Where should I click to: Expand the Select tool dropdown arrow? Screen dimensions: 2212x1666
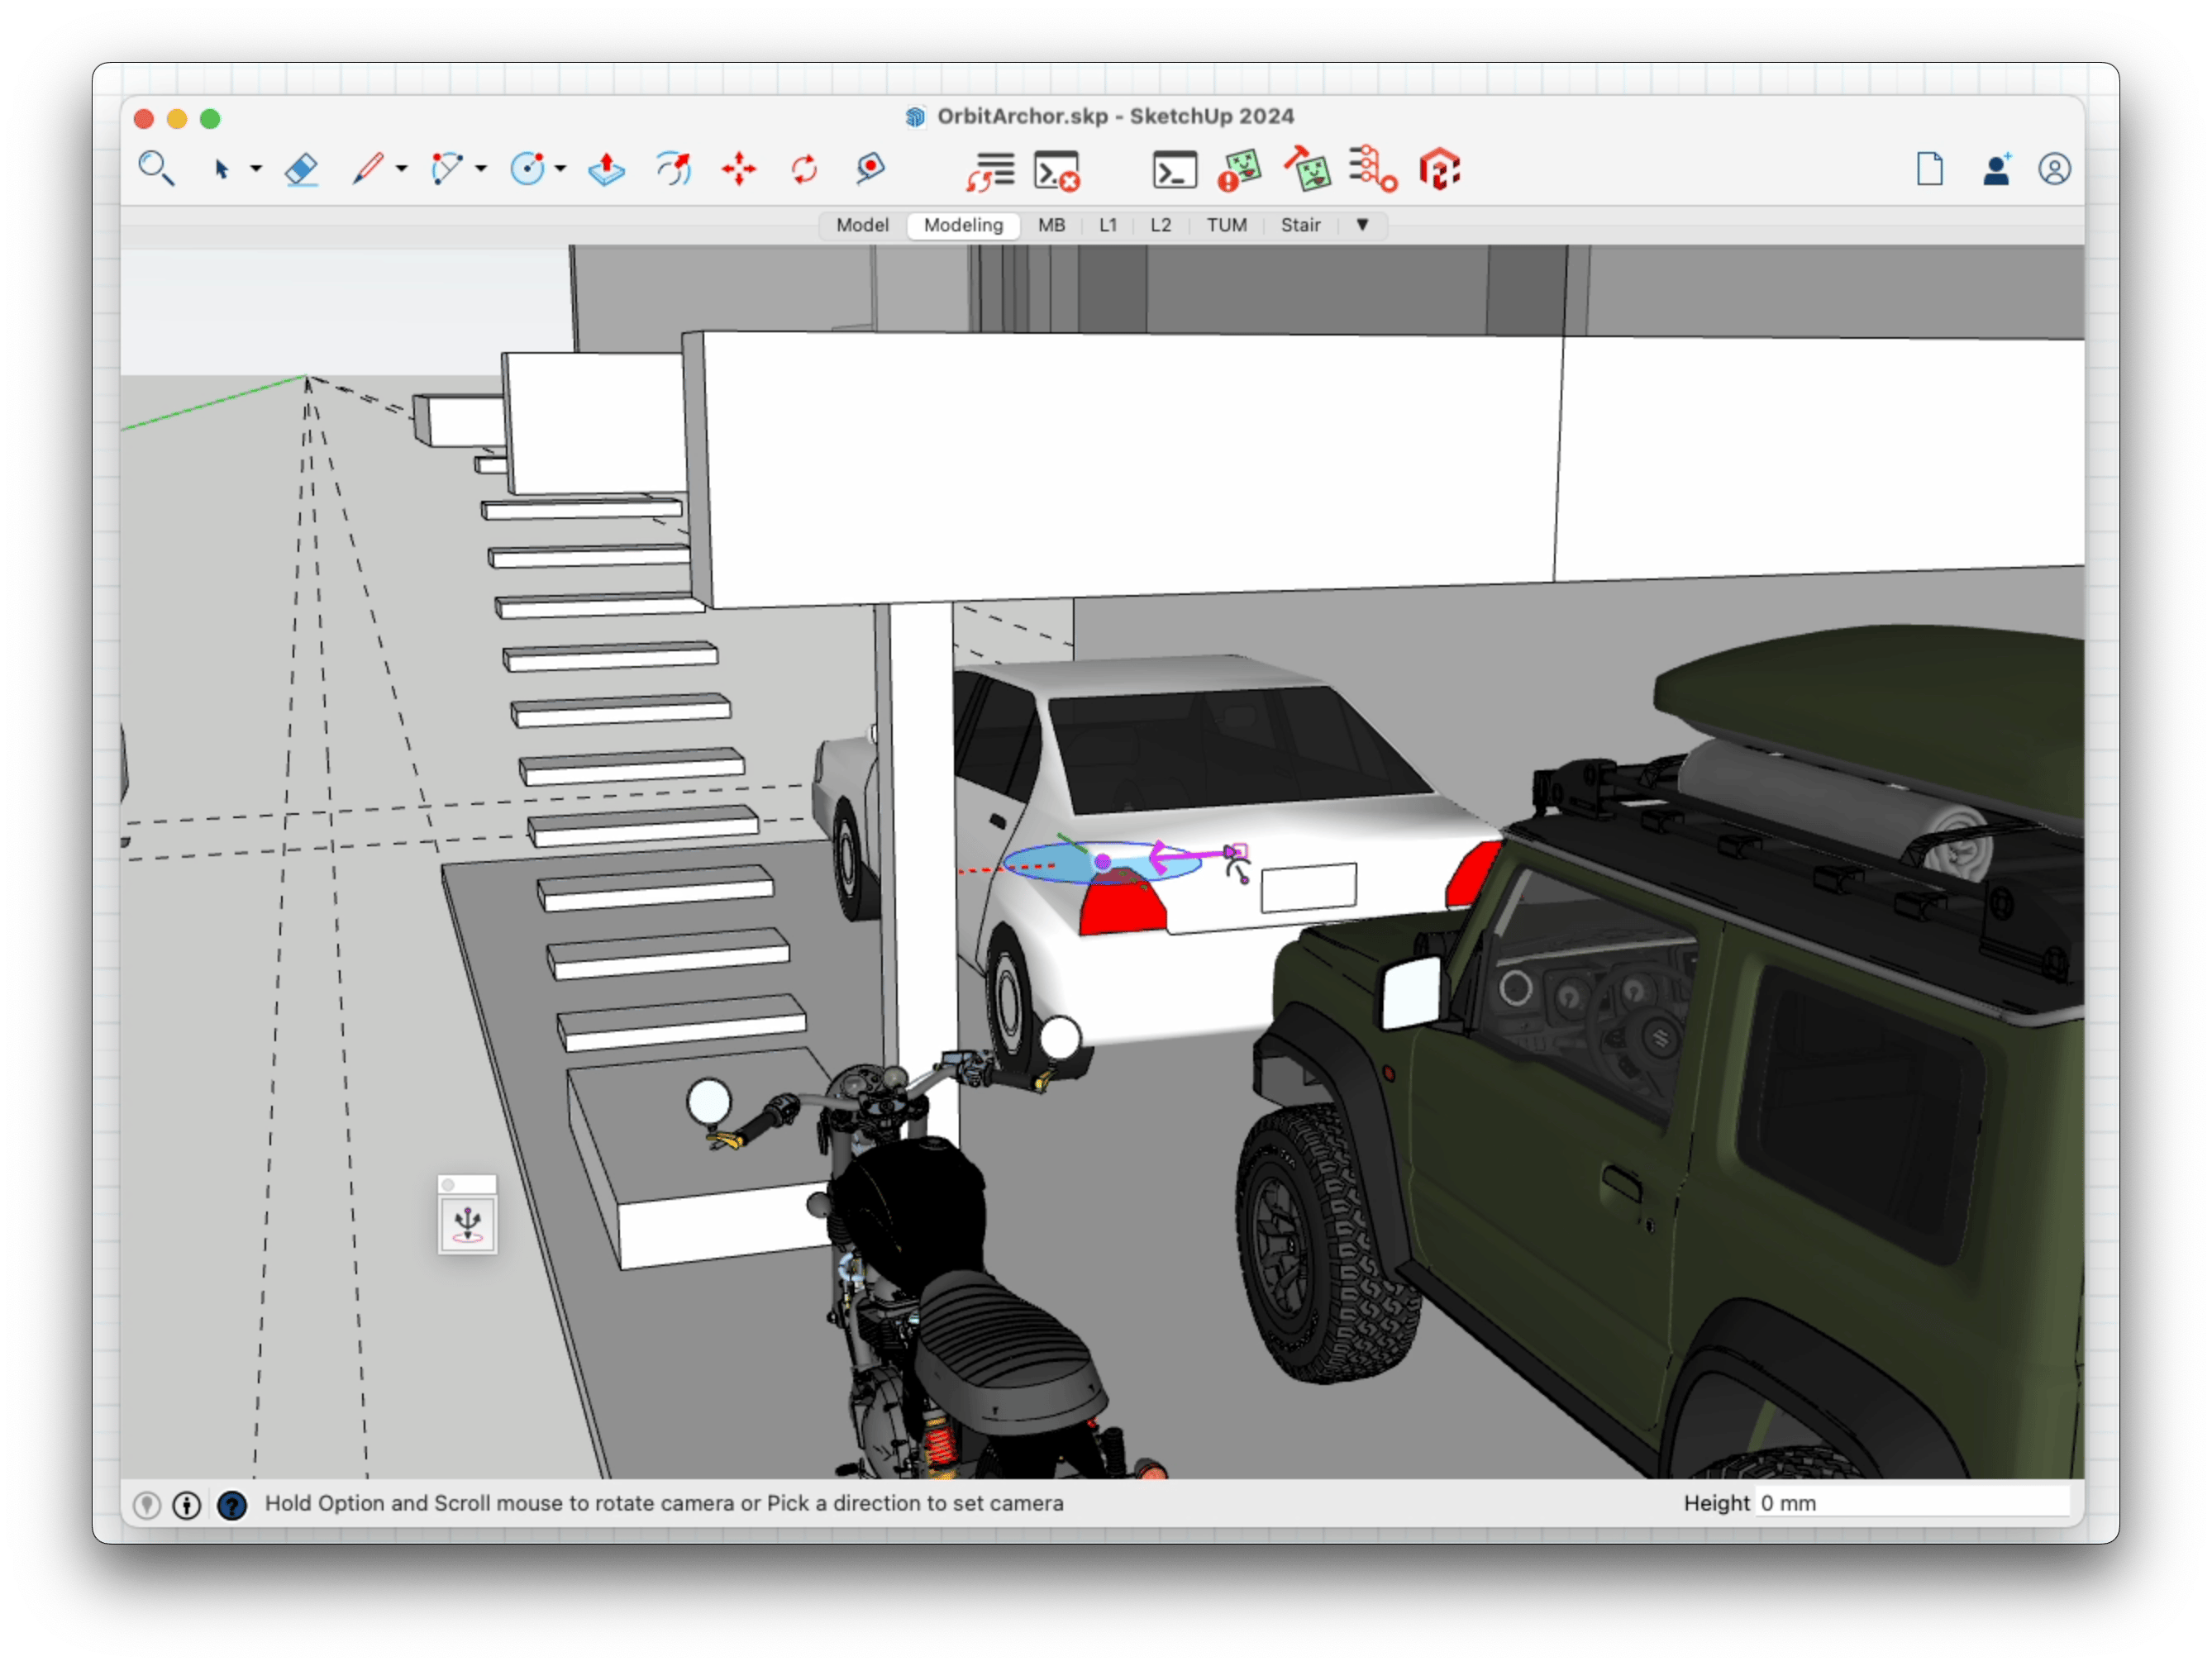pos(256,169)
